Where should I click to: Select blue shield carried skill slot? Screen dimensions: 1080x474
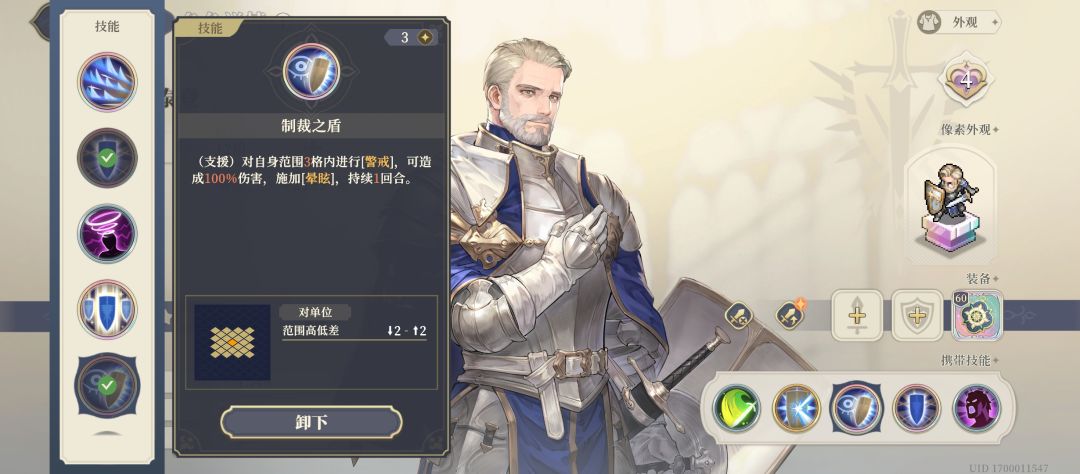tap(917, 408)
